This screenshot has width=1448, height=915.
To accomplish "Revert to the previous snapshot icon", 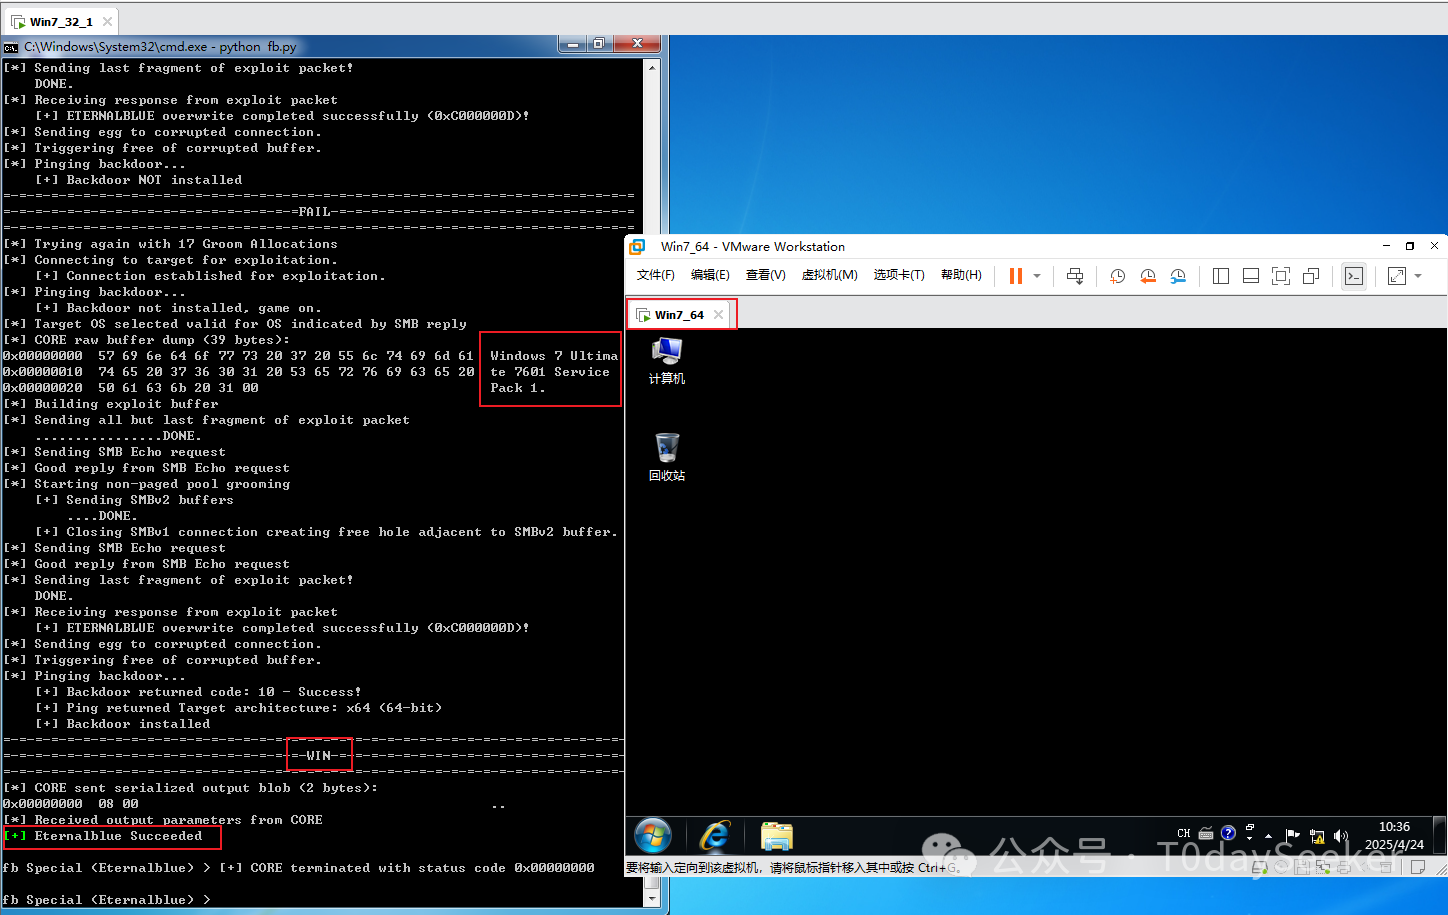I will click(1148, 276).
